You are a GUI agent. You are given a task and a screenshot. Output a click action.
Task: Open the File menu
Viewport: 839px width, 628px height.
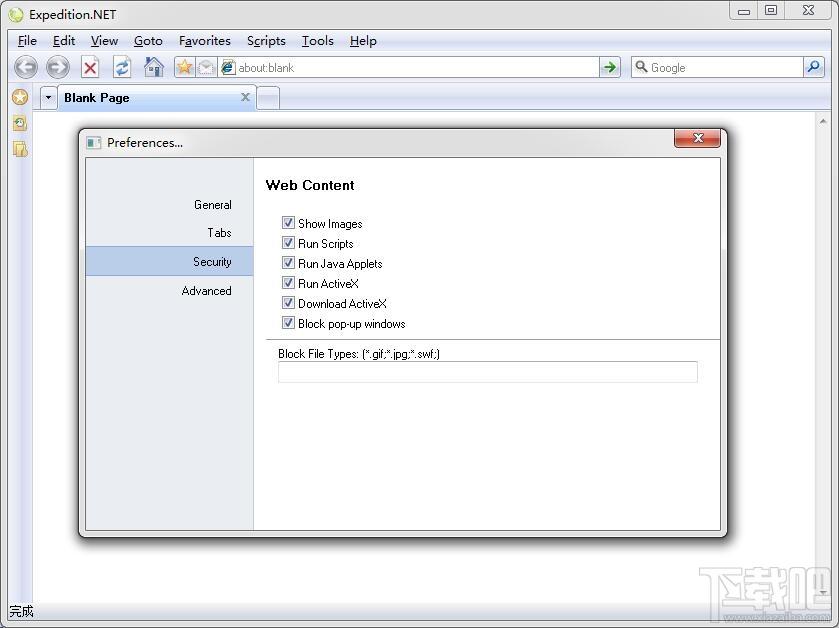(27, 41)
